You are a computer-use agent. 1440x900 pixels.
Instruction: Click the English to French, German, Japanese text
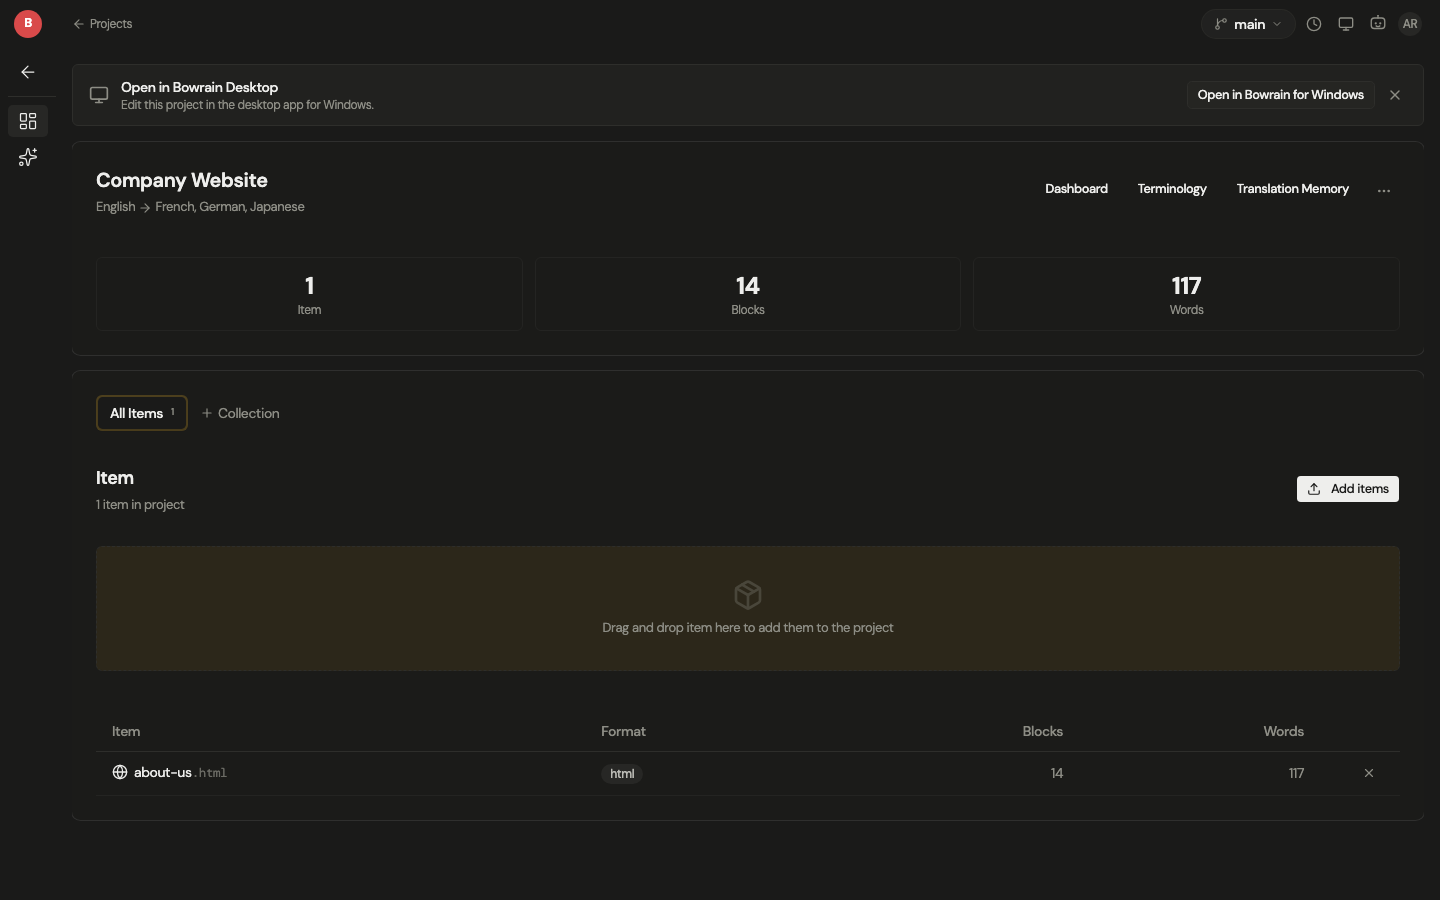(200, 207)
